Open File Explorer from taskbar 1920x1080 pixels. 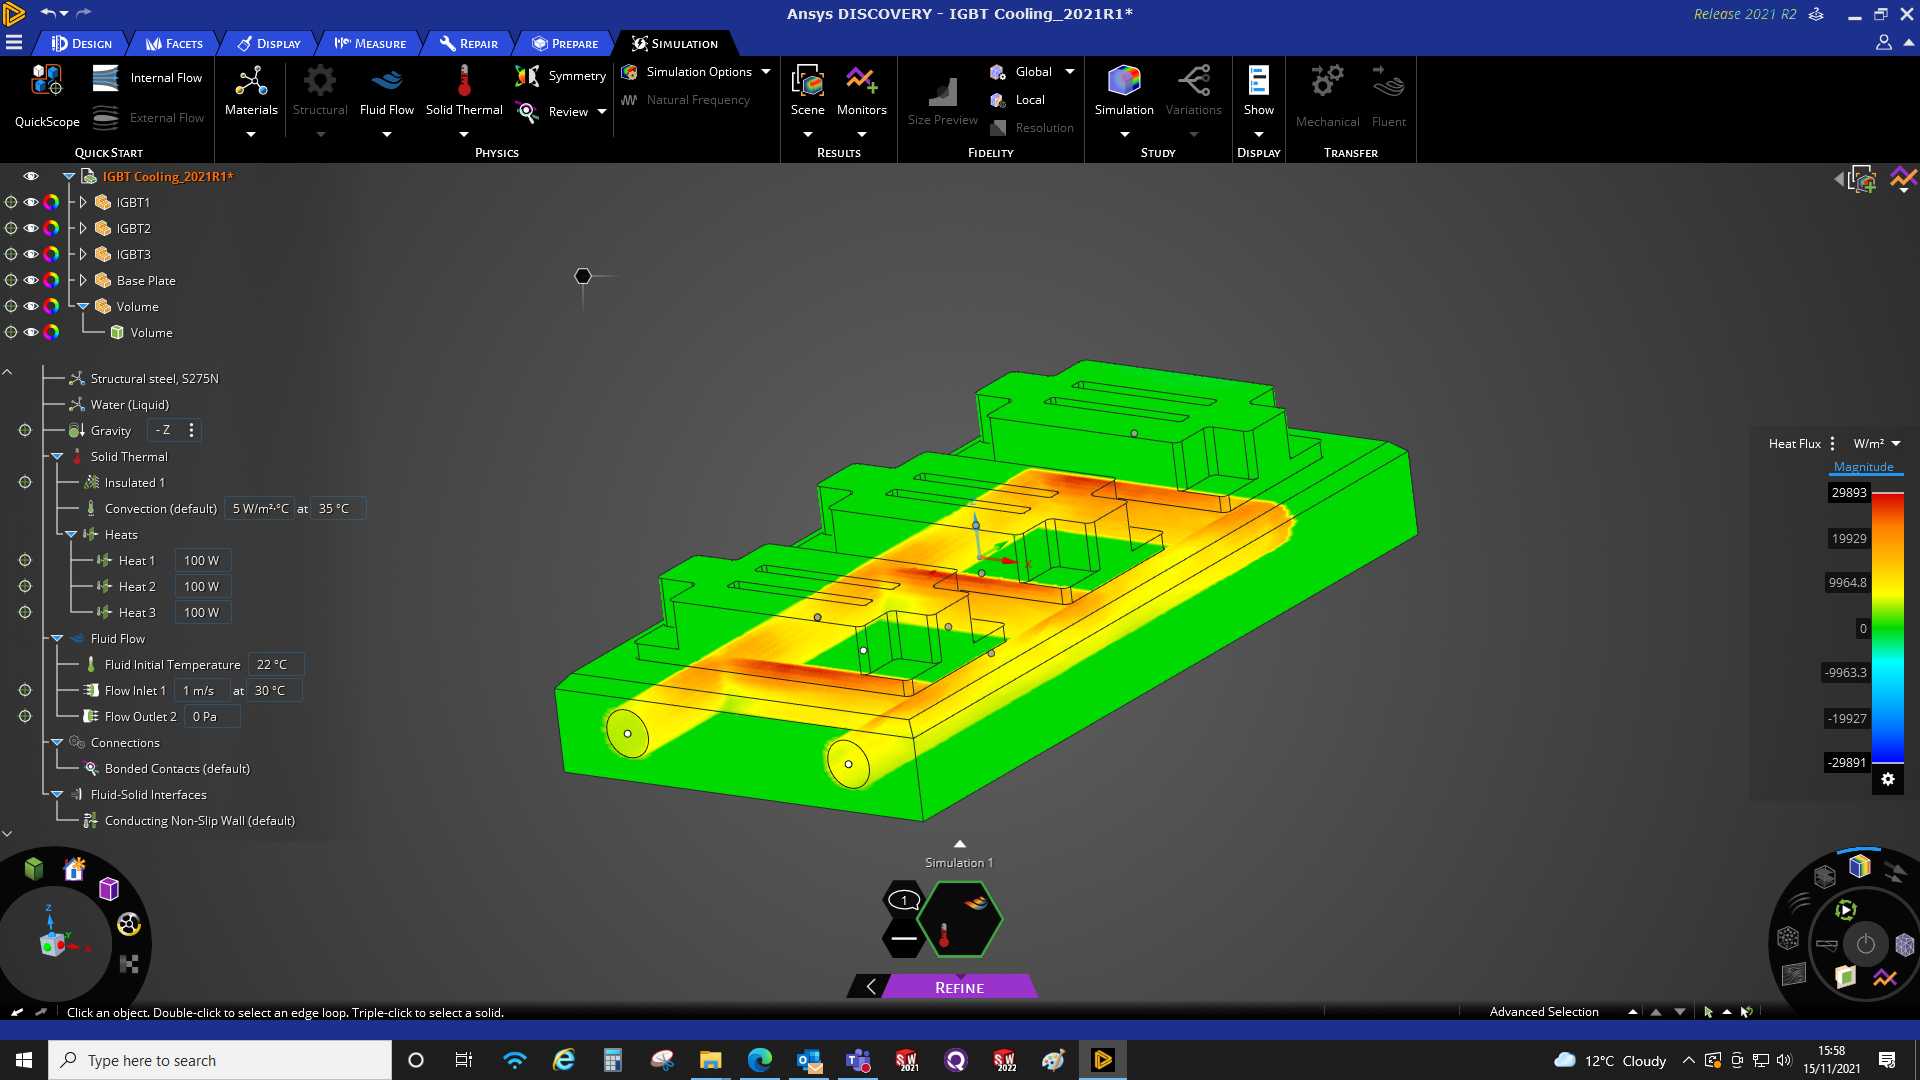point(710,1060)
